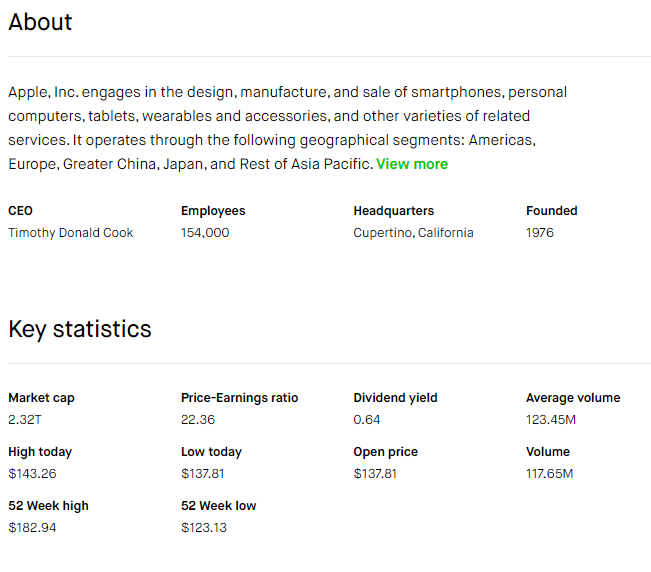
Task: Click the 52 Week high value $182.94
Action: (32, 528)
